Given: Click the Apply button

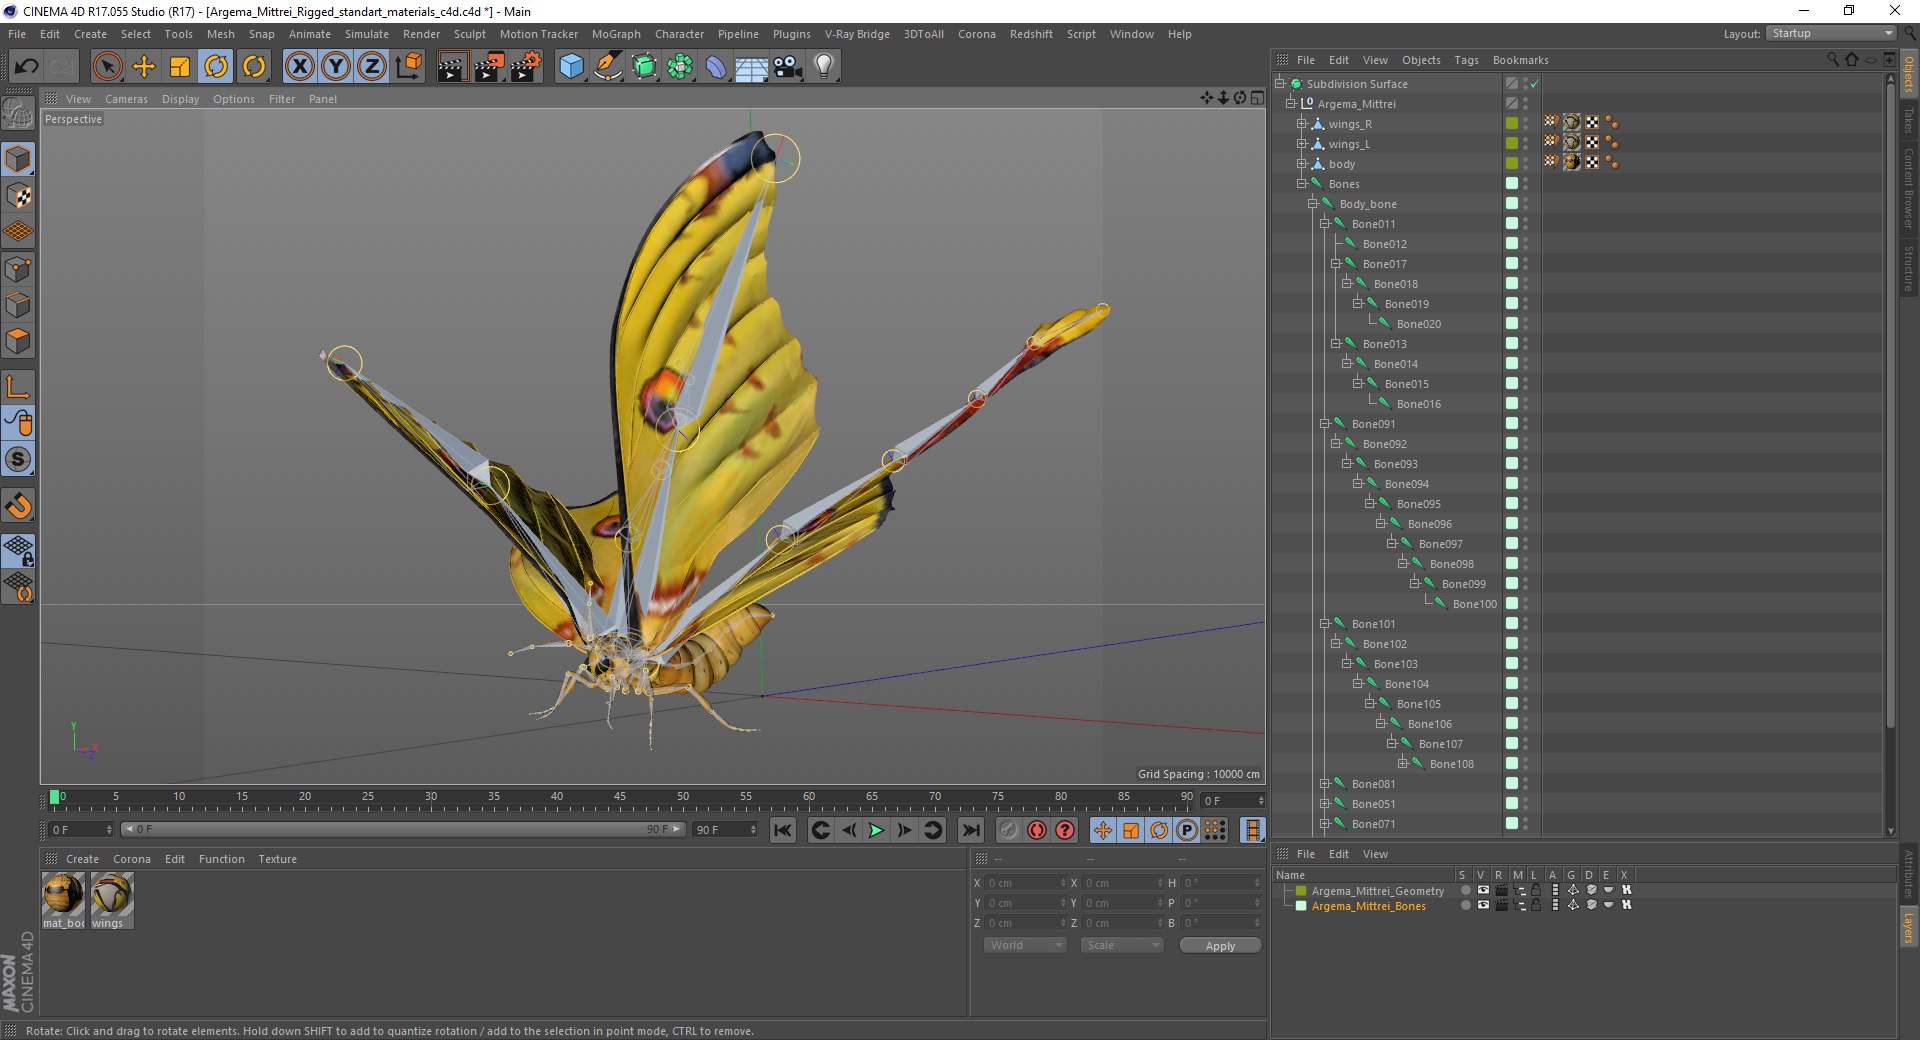Looking at the screenshot, I should tap(1220, 946).
